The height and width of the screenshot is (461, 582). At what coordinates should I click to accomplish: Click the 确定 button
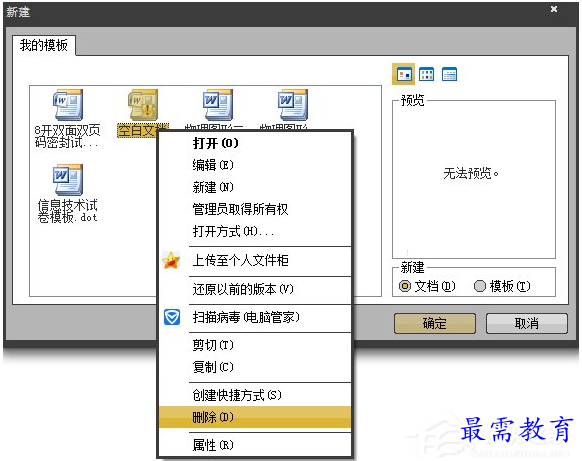pos(435,323)
